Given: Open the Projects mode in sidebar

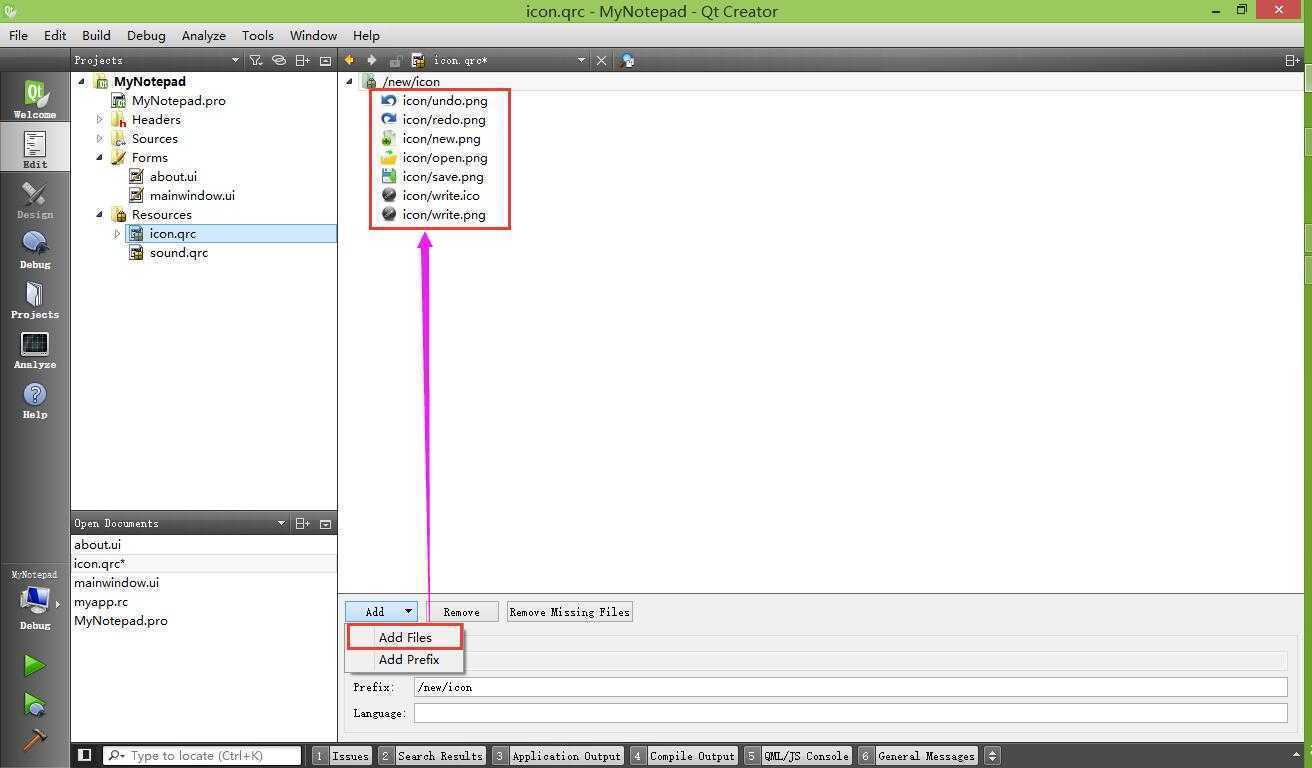Looking at the screenshot, I should [x=35, y=299].
